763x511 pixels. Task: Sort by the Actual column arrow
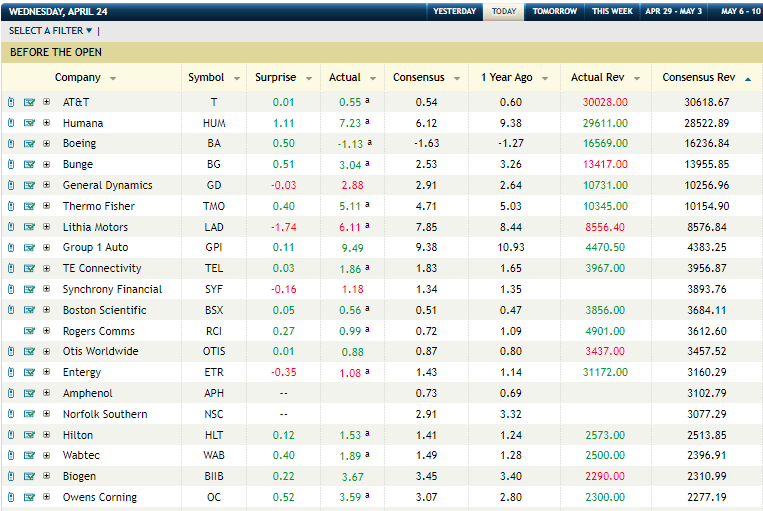(373, 78)
